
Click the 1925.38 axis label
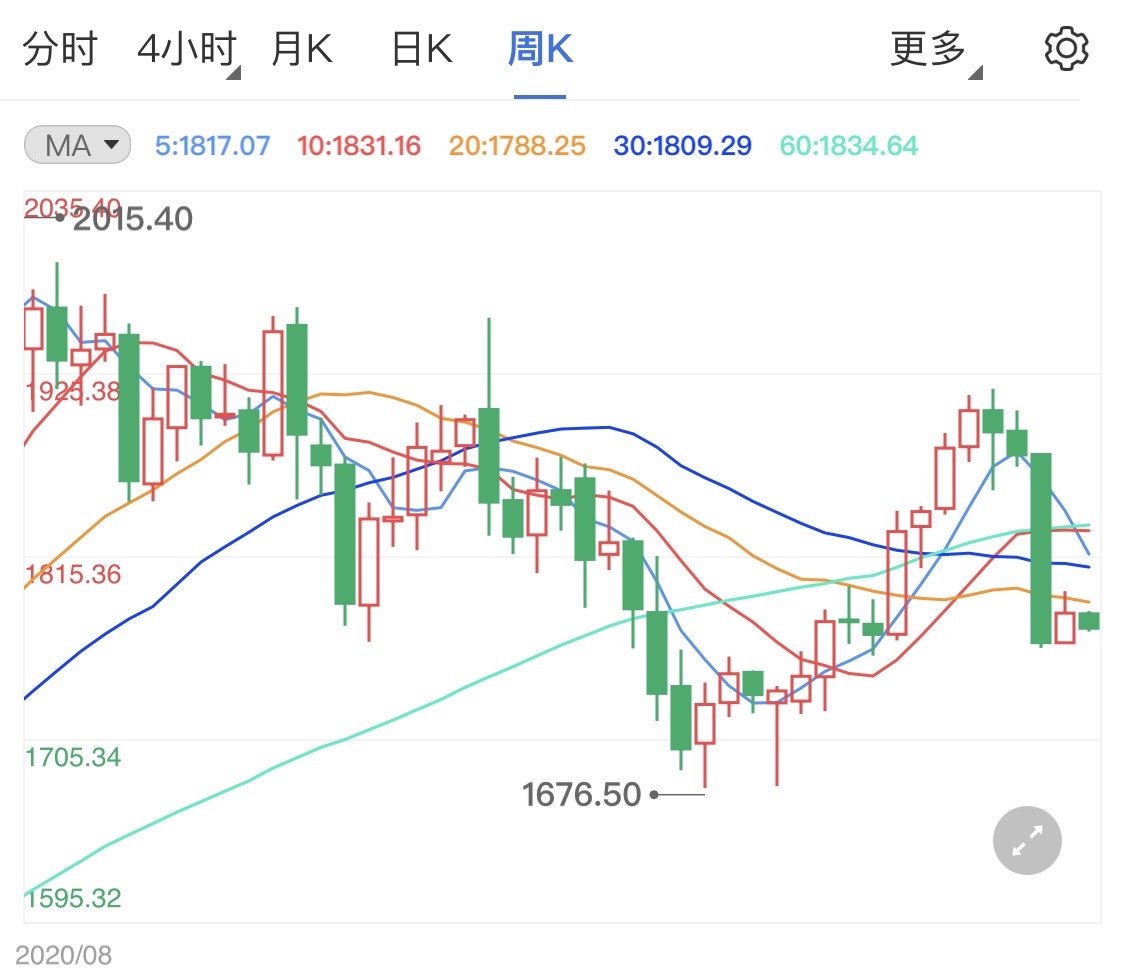click(72, 391)
